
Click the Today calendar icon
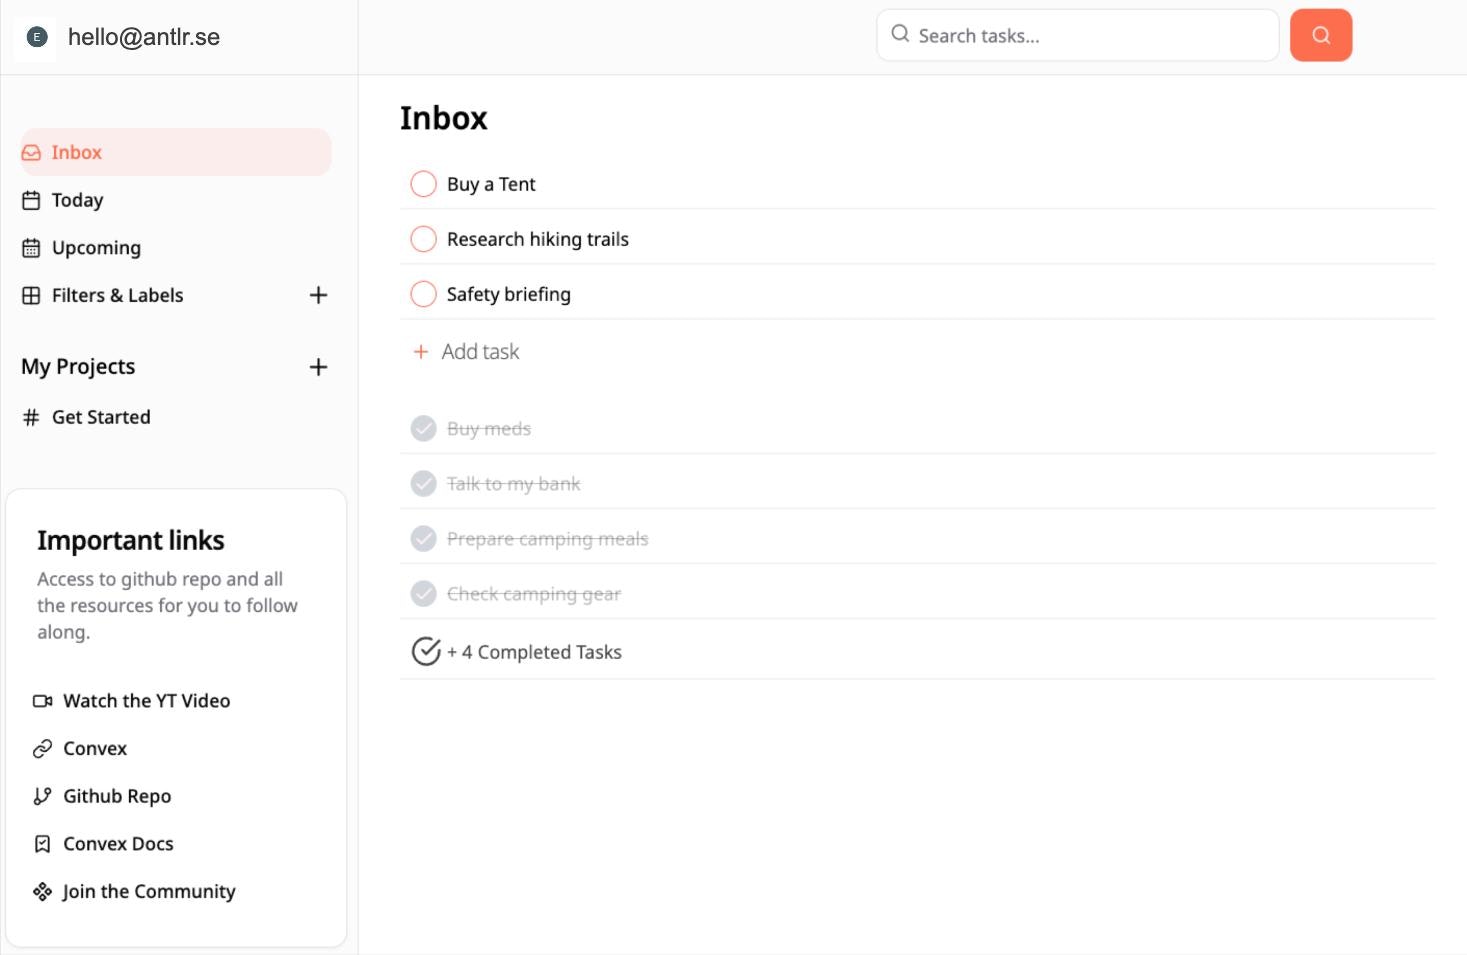click(32, 200)
